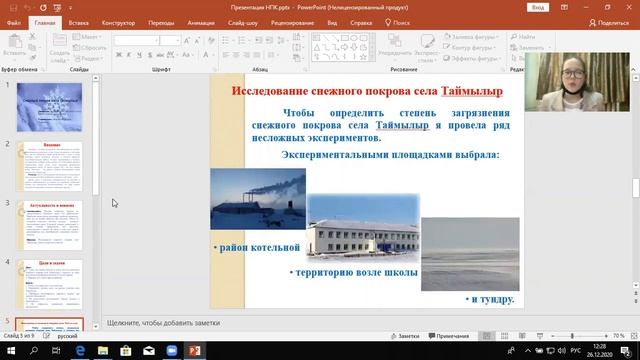Open the Change Case (Aa) dropdown

click(187, 55)
